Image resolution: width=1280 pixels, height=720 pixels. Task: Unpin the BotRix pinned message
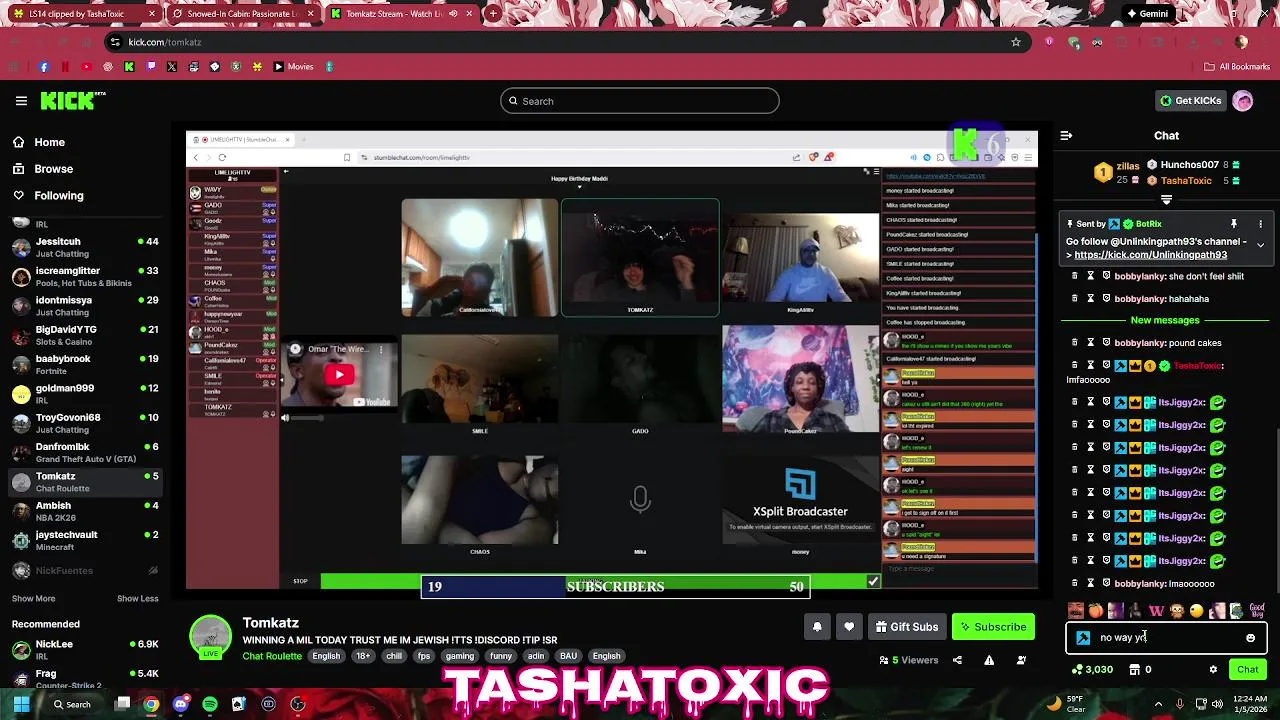click(x=1234, y=224)
